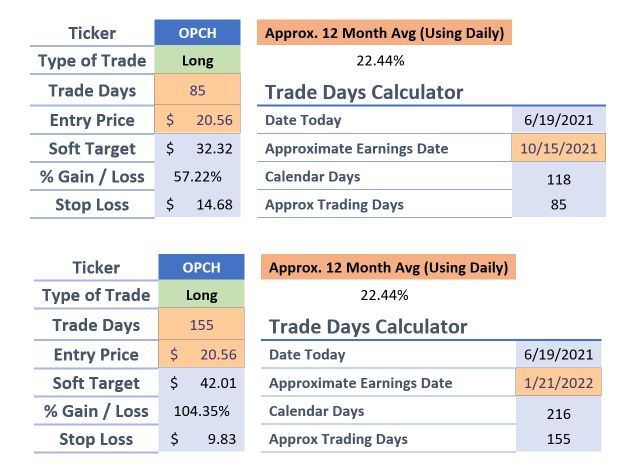Select the Calendar Days value 216
The width and height of the screenshot is (630, 473).
coord(558,412)
